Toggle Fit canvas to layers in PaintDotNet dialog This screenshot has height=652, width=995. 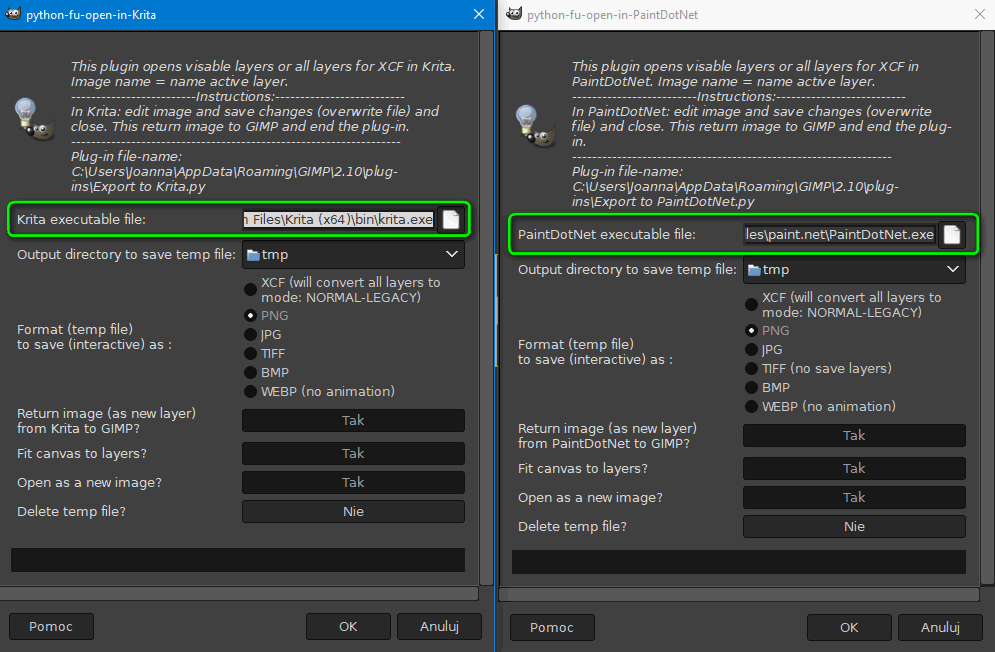coord(854,469)
